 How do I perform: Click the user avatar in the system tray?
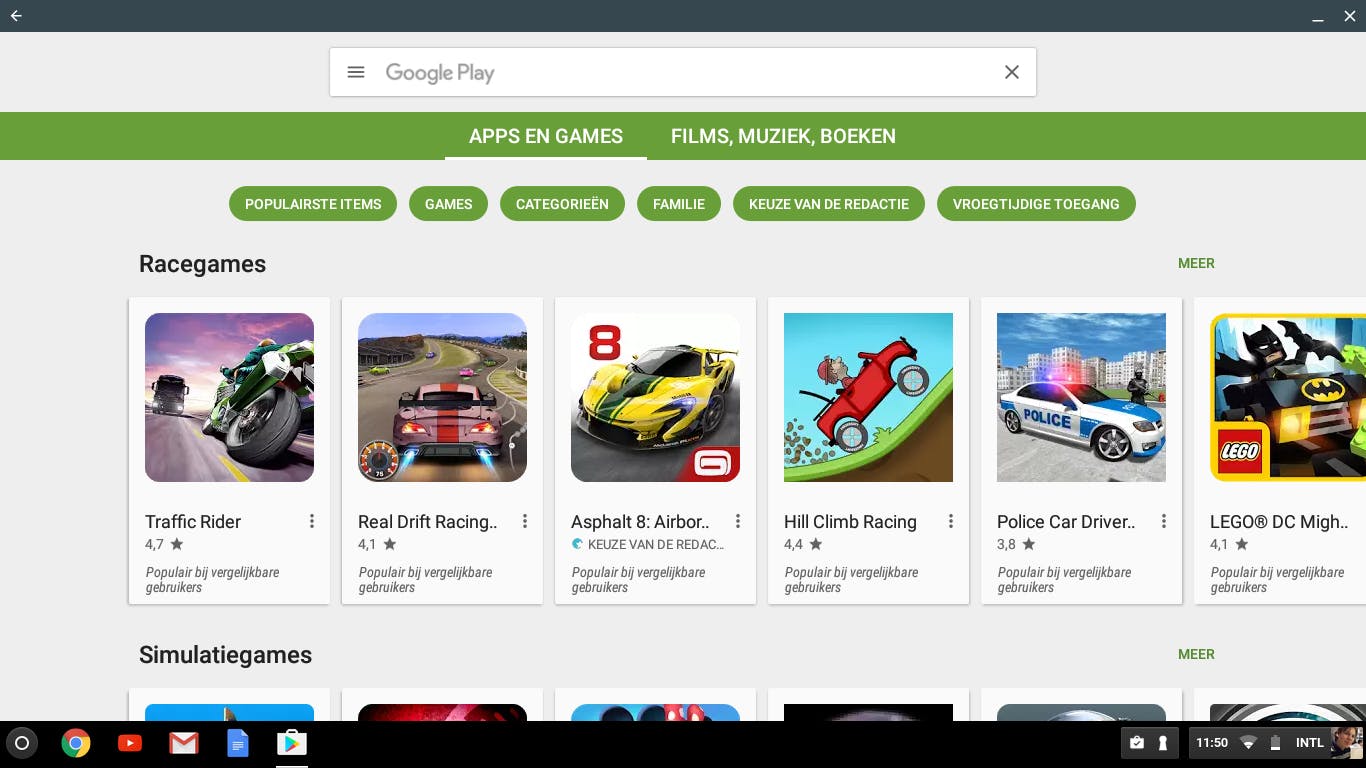tap(1346, 743)
